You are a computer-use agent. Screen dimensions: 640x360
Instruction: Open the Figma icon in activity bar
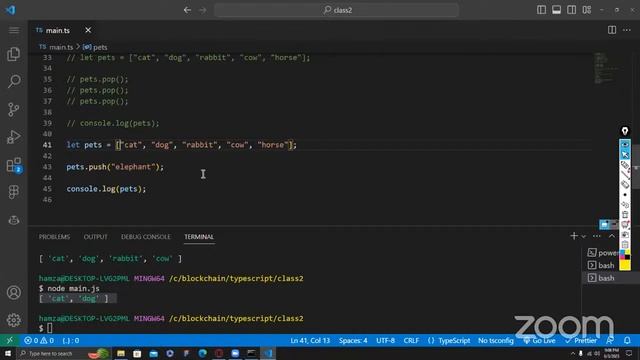coord(13,192)
